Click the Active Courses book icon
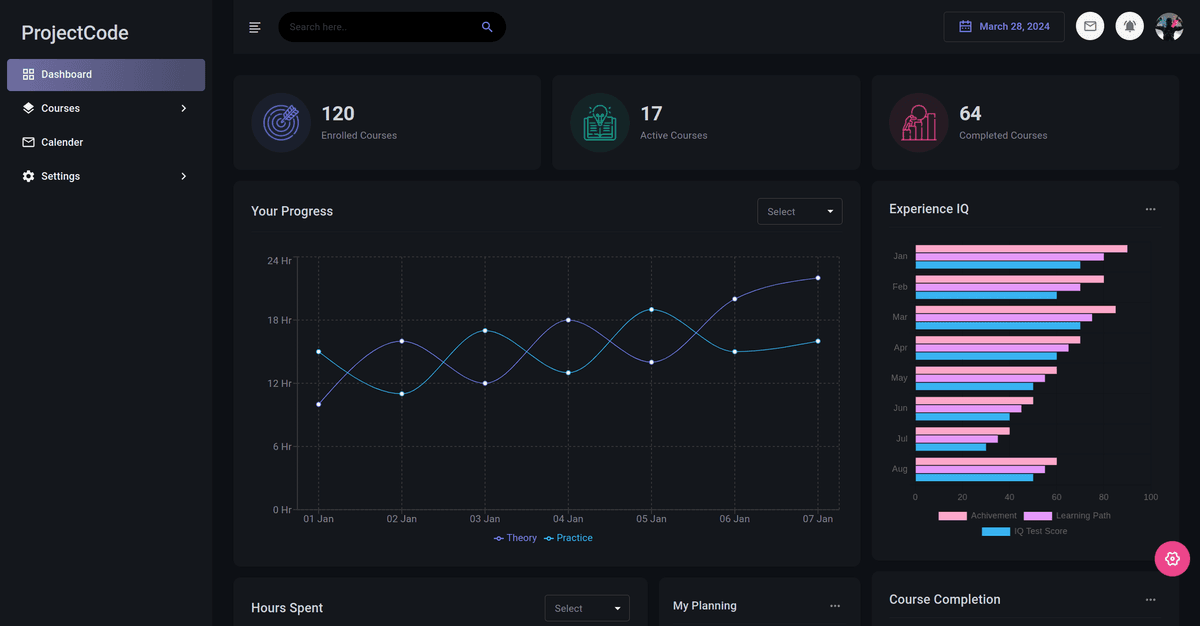1200x626 pixels. click(600, 122)
